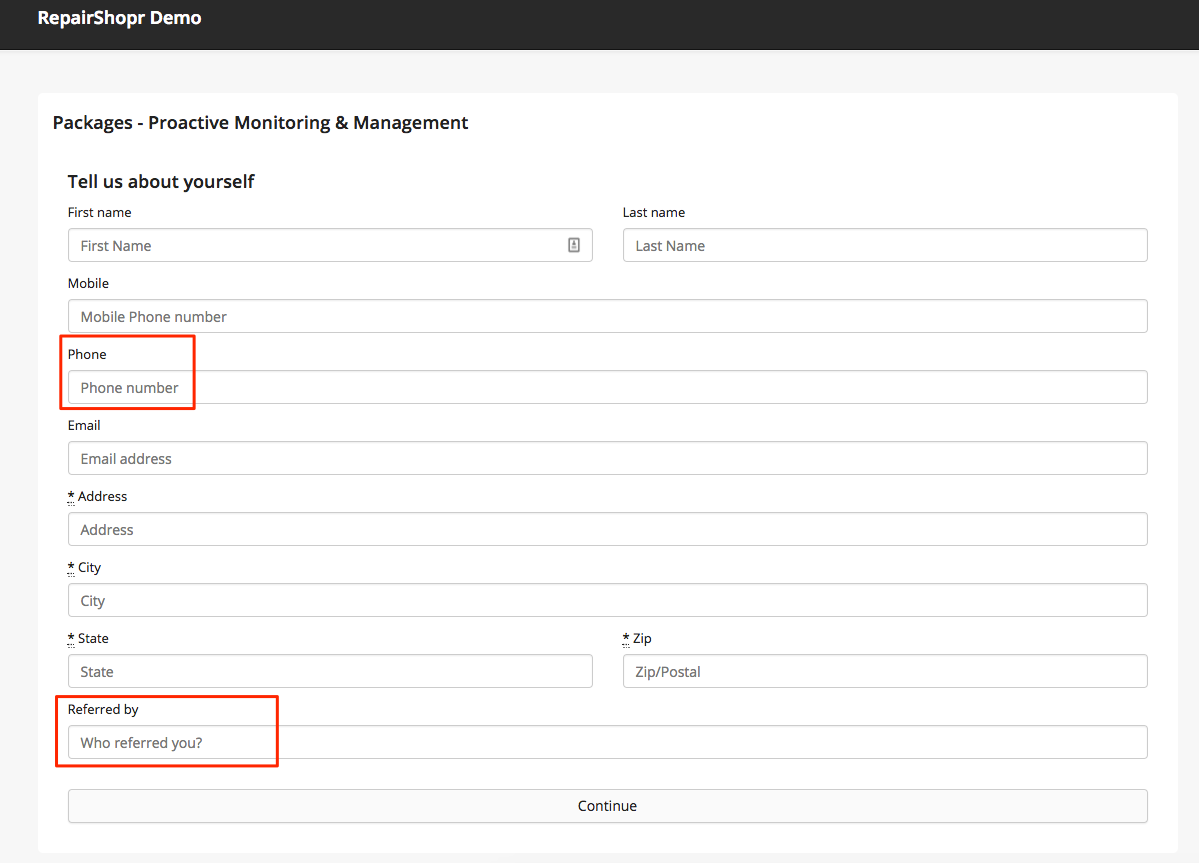Click the Last Name input field
The width and height of the screenshot is (1199, 863).
point(885,245)
